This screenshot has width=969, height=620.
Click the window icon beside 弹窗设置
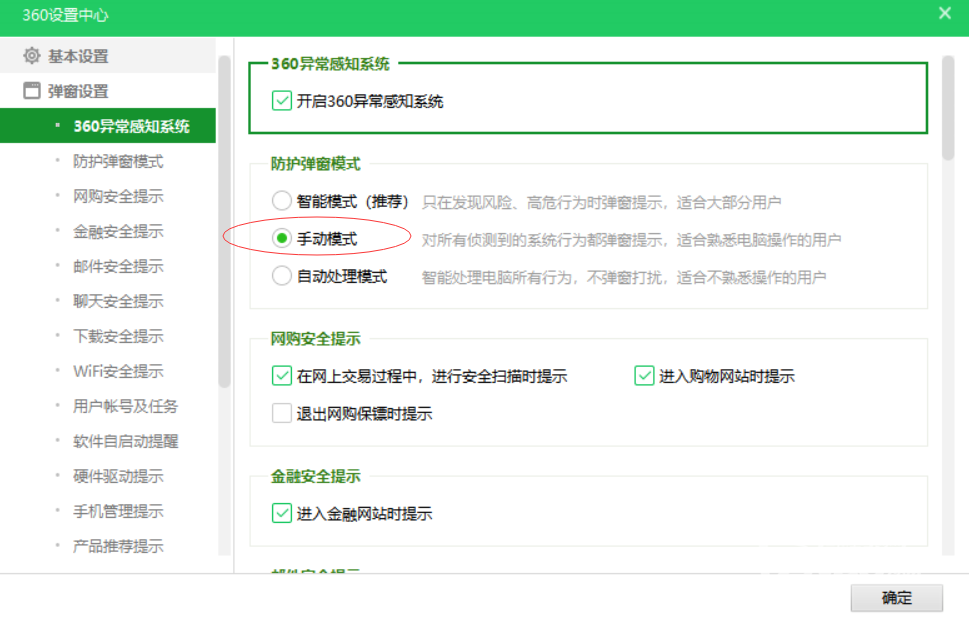point(32,91)
